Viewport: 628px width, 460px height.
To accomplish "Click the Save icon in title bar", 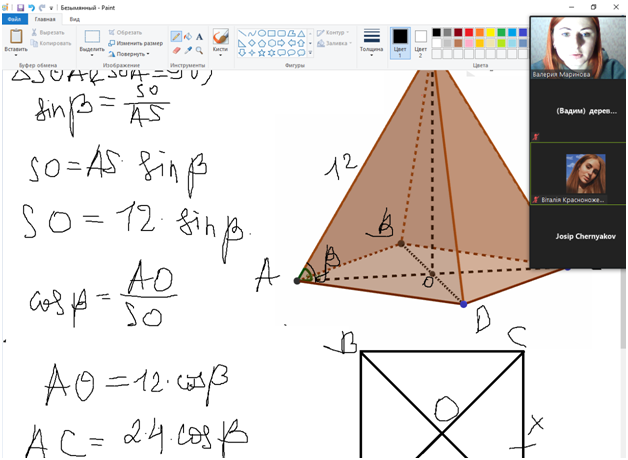I will click(20, 6).
